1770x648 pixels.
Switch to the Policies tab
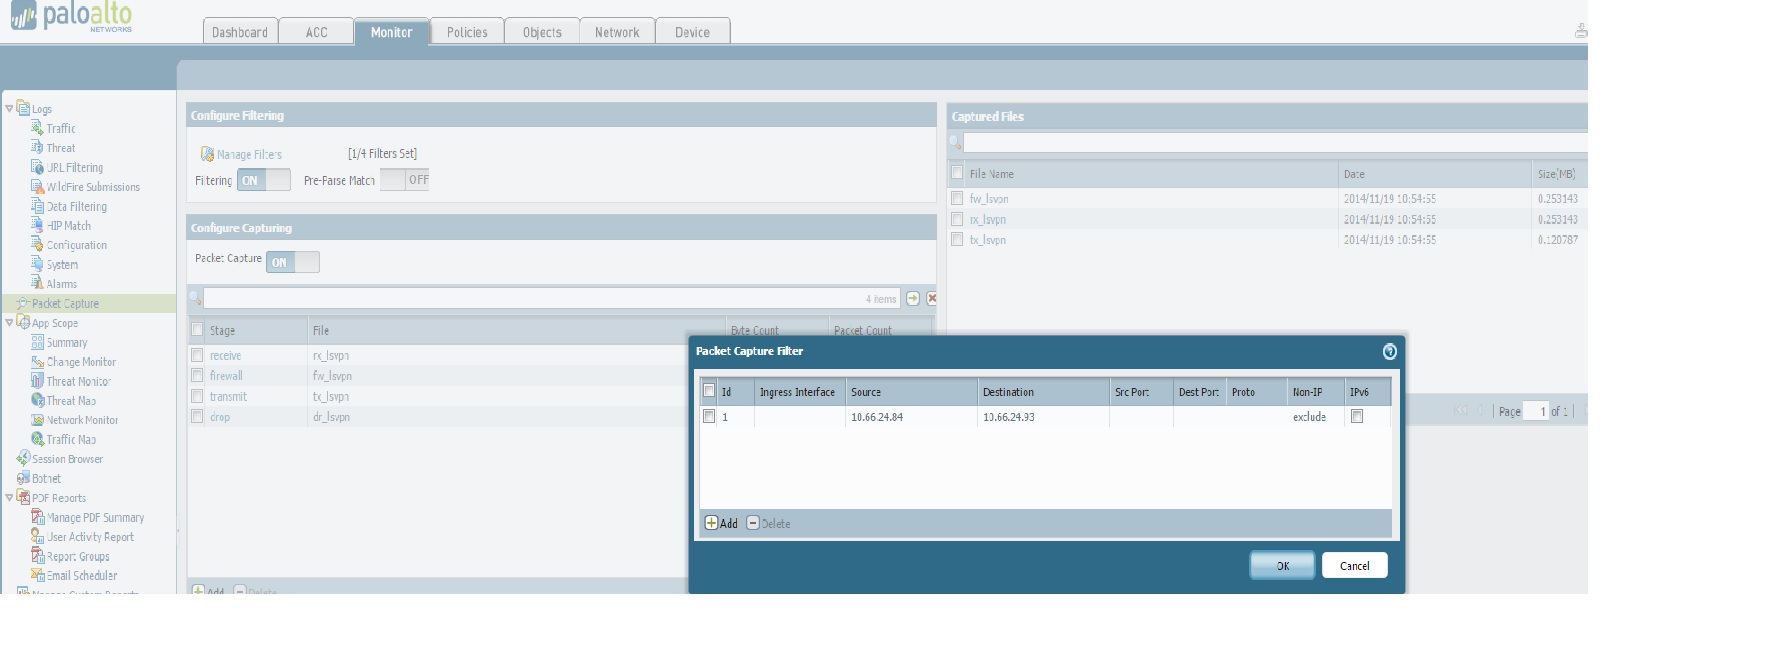click(467, 32)
